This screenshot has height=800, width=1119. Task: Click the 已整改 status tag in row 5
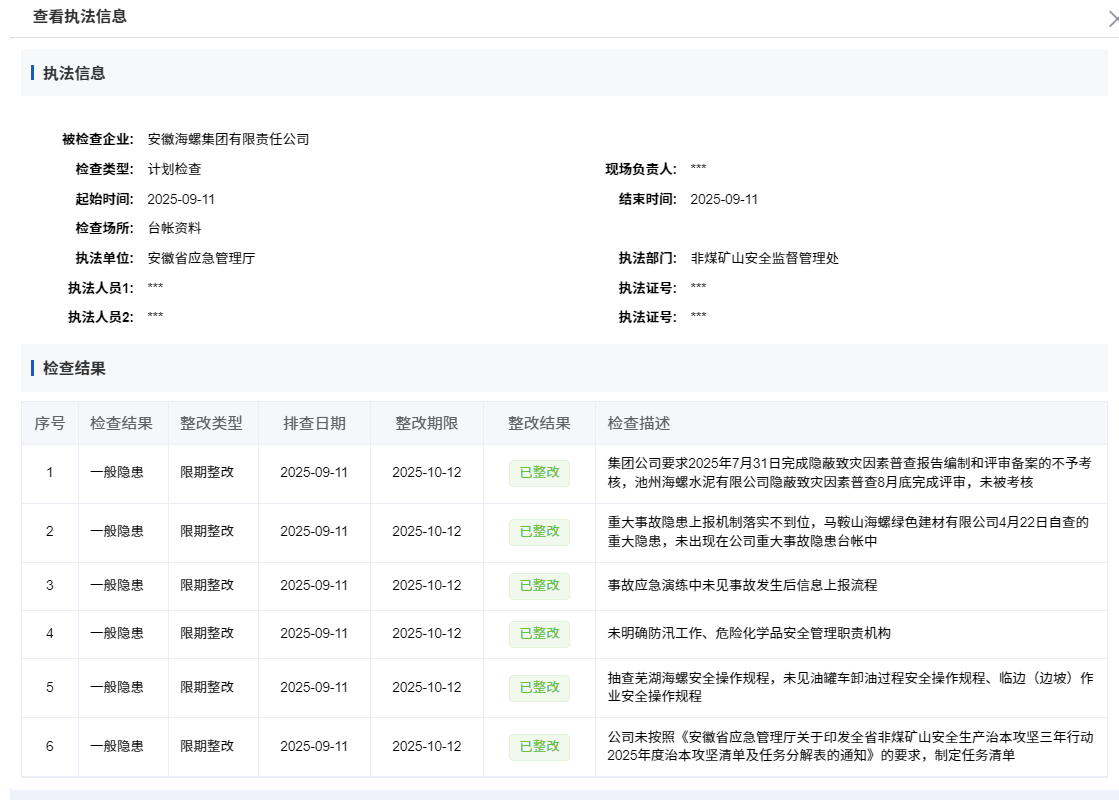(x=540, y=688)
